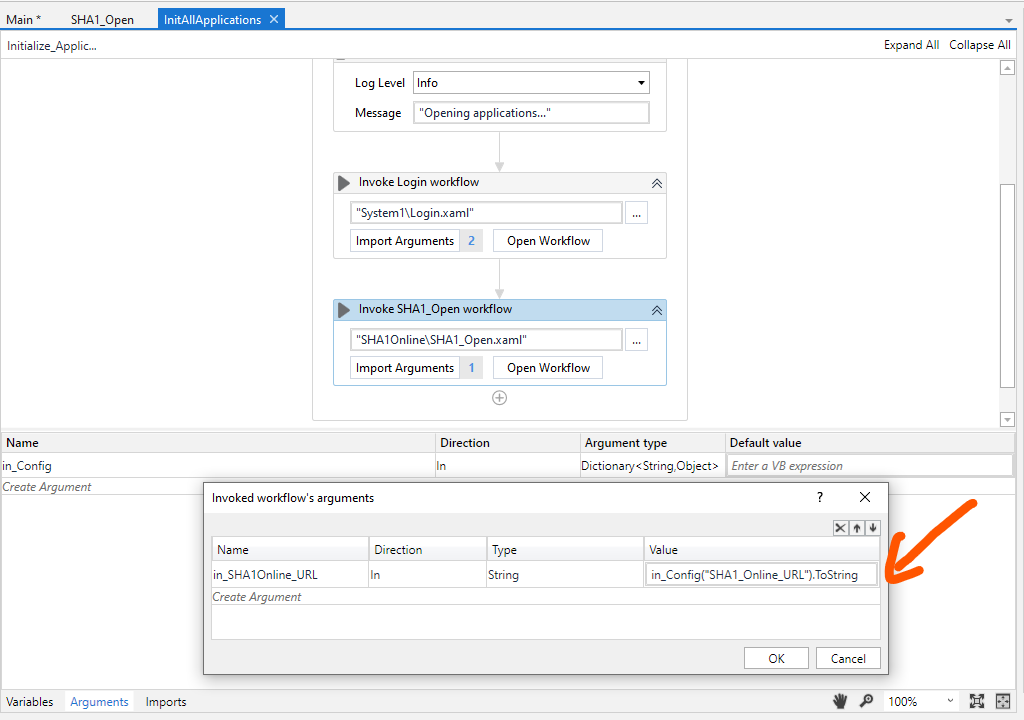Browse for Login.xaml via the ellipsis icon
The image size is (1024, 720).
pyautogui.click(x=636, y=212)
